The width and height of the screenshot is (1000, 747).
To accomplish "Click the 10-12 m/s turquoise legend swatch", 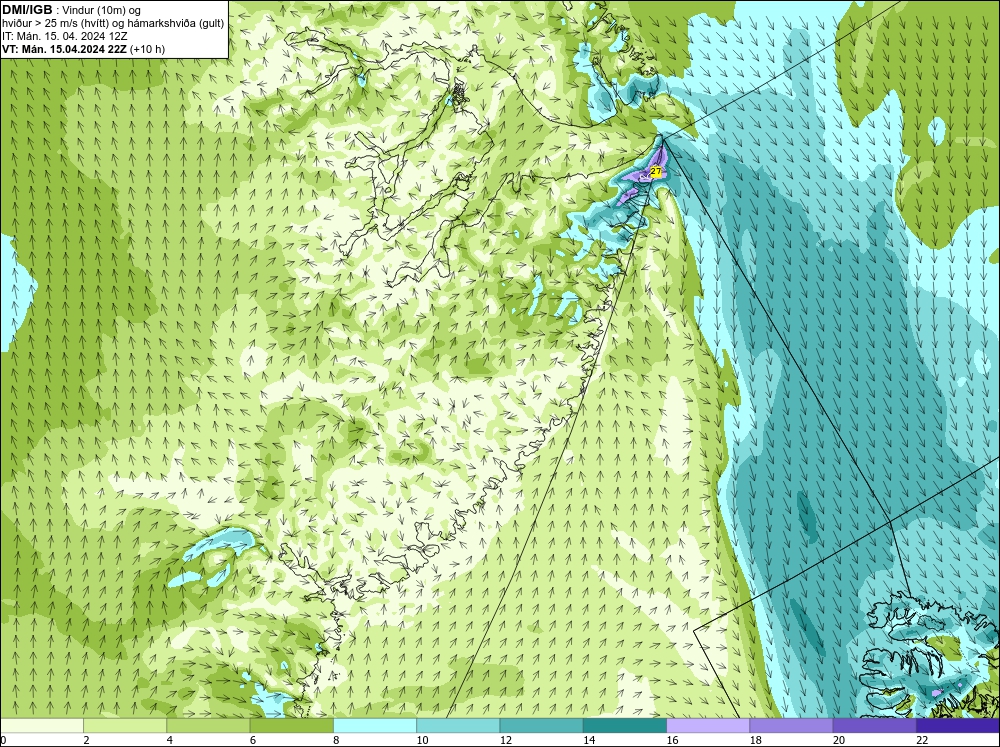I will (458, 726).
